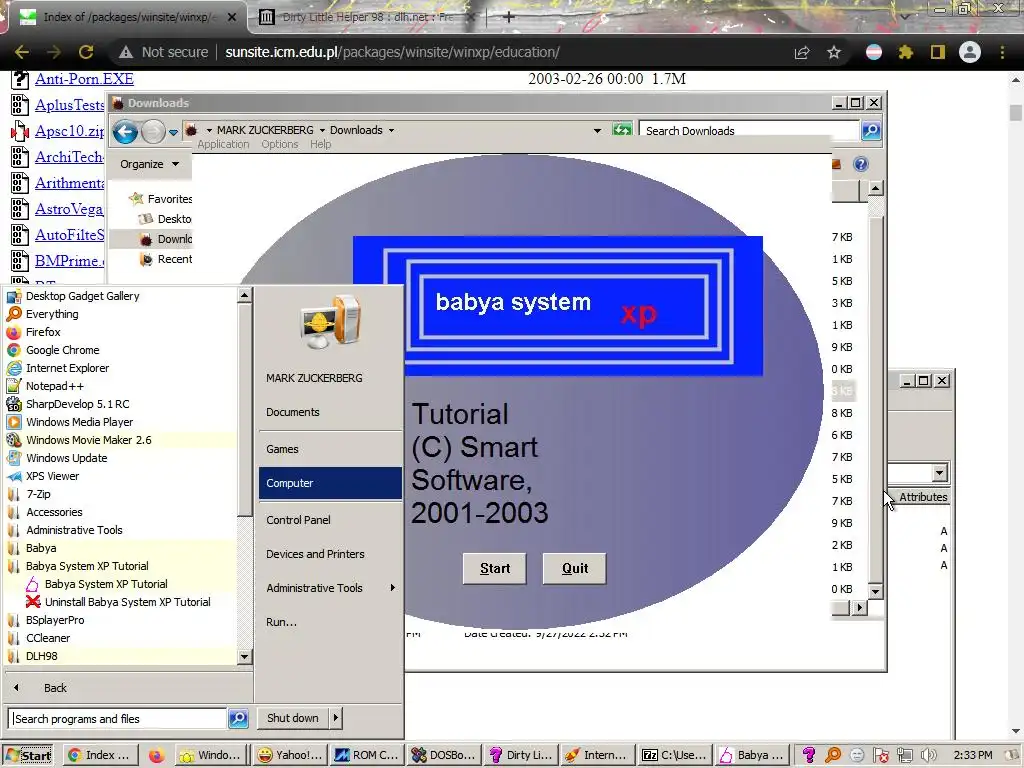Launch XPS Viewer from Start menu
Image resolution: width=1024 pixels, height=768 pixels.
coord(52,476)
